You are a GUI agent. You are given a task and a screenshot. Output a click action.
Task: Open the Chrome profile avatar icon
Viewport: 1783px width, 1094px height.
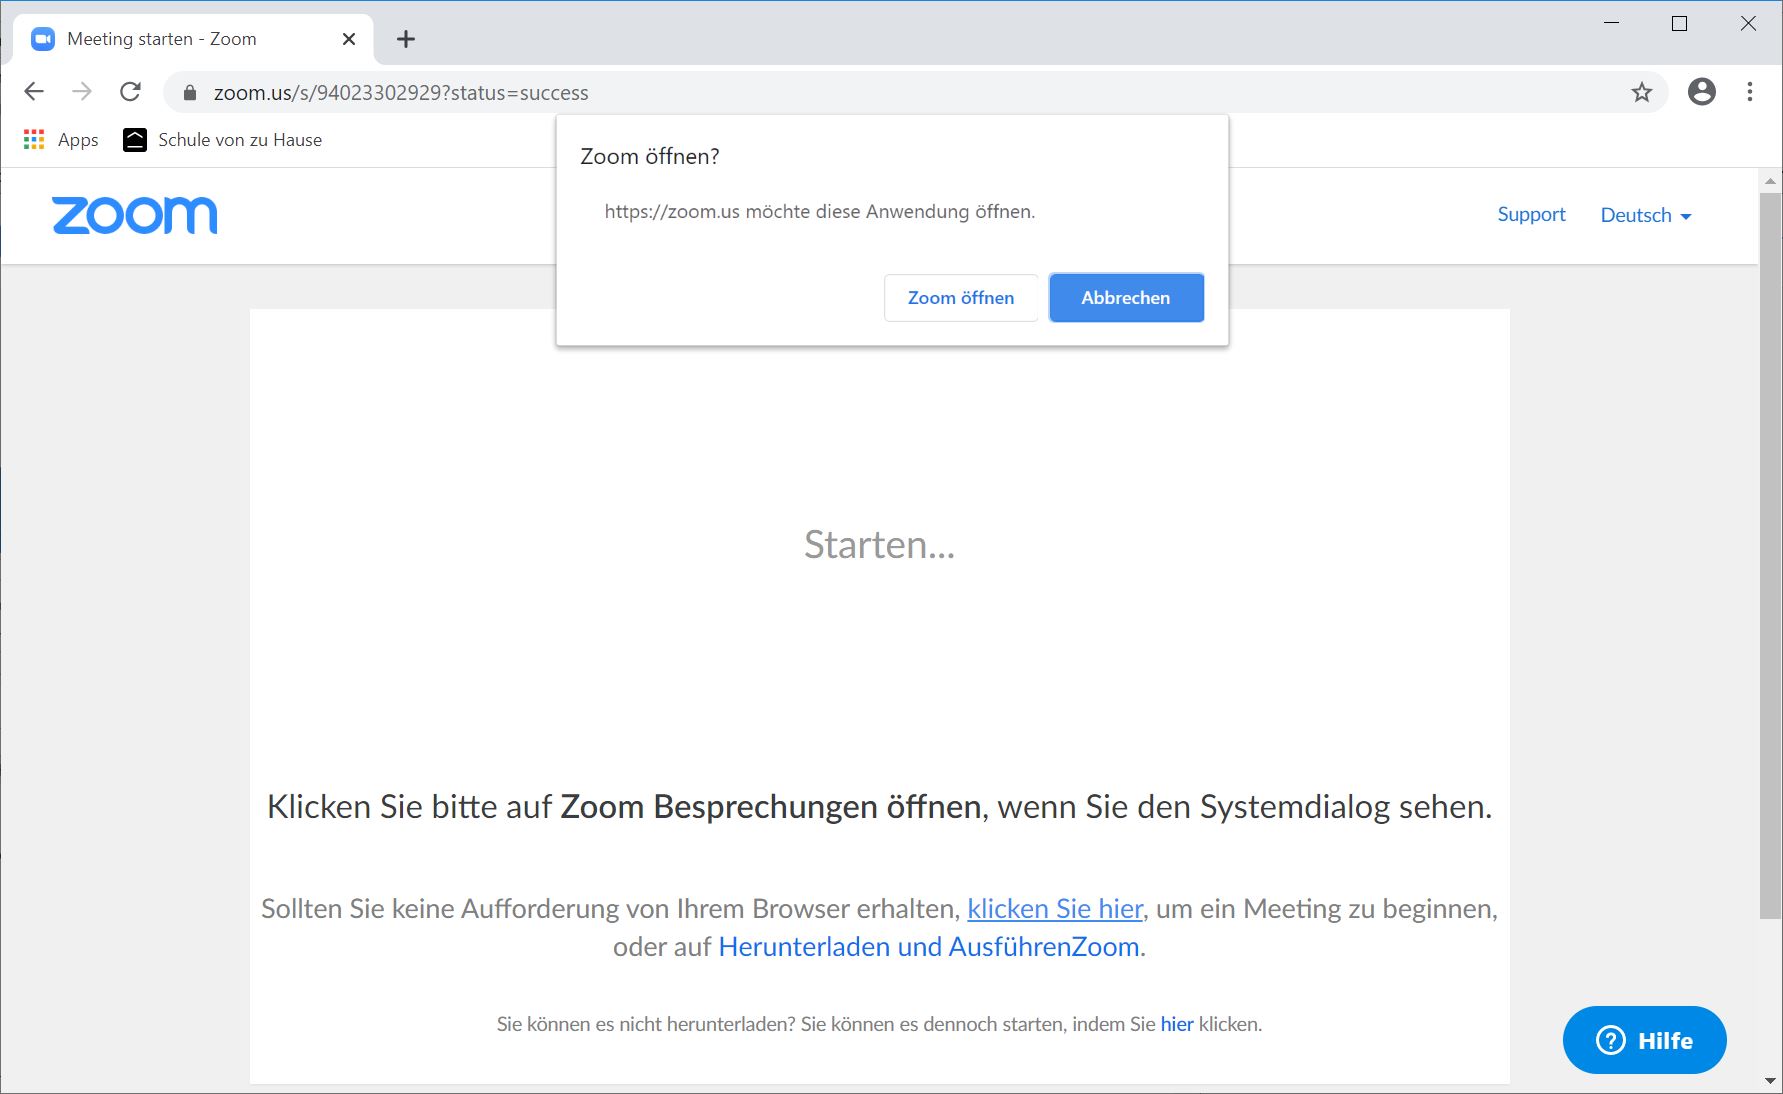click(1702, 92)
